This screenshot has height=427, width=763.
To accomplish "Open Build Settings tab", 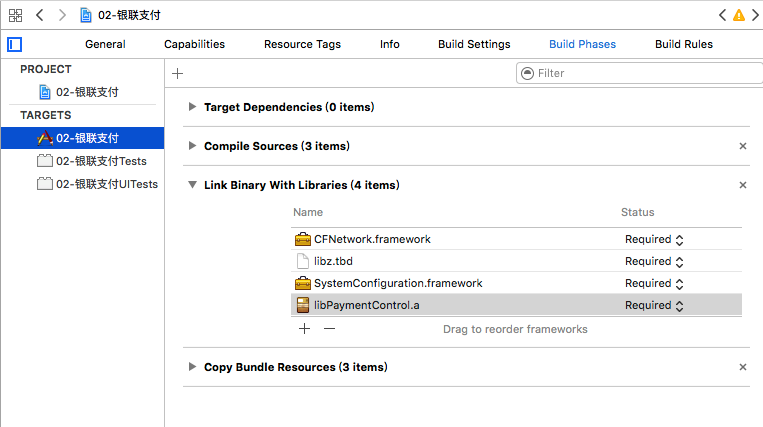I will [474, 44].
